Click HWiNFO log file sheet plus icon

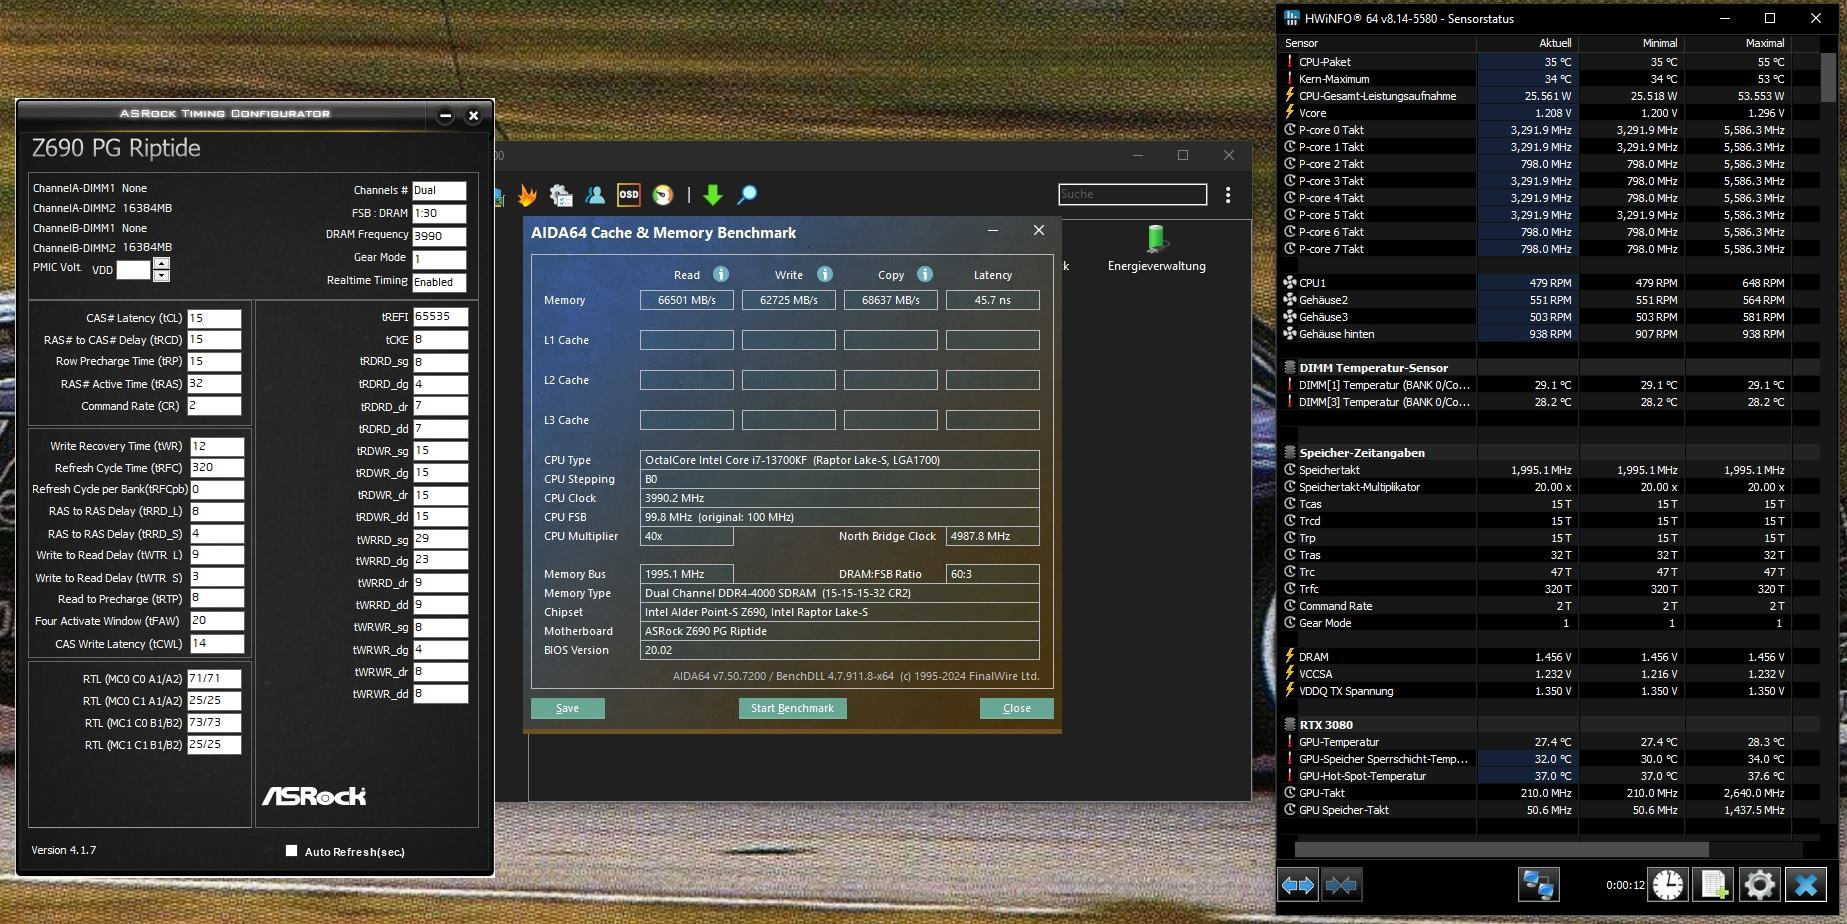[1713, 885]
